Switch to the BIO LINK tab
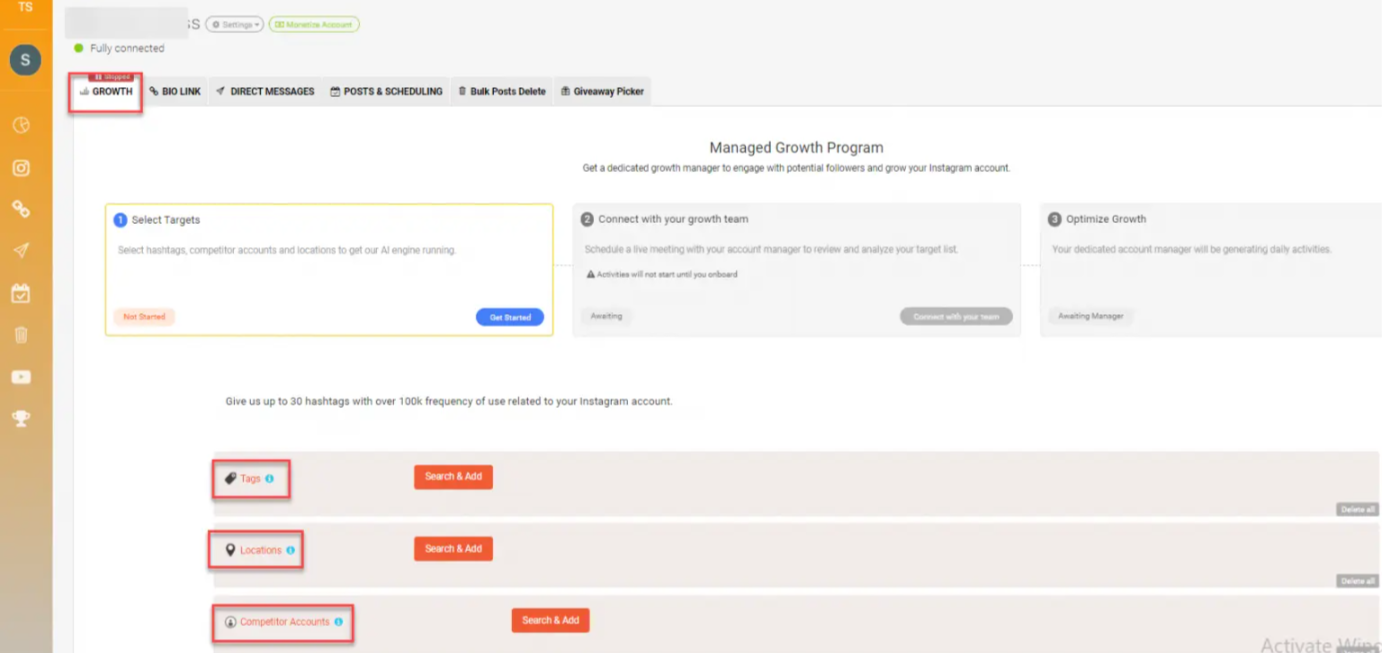 coord(175,91)
